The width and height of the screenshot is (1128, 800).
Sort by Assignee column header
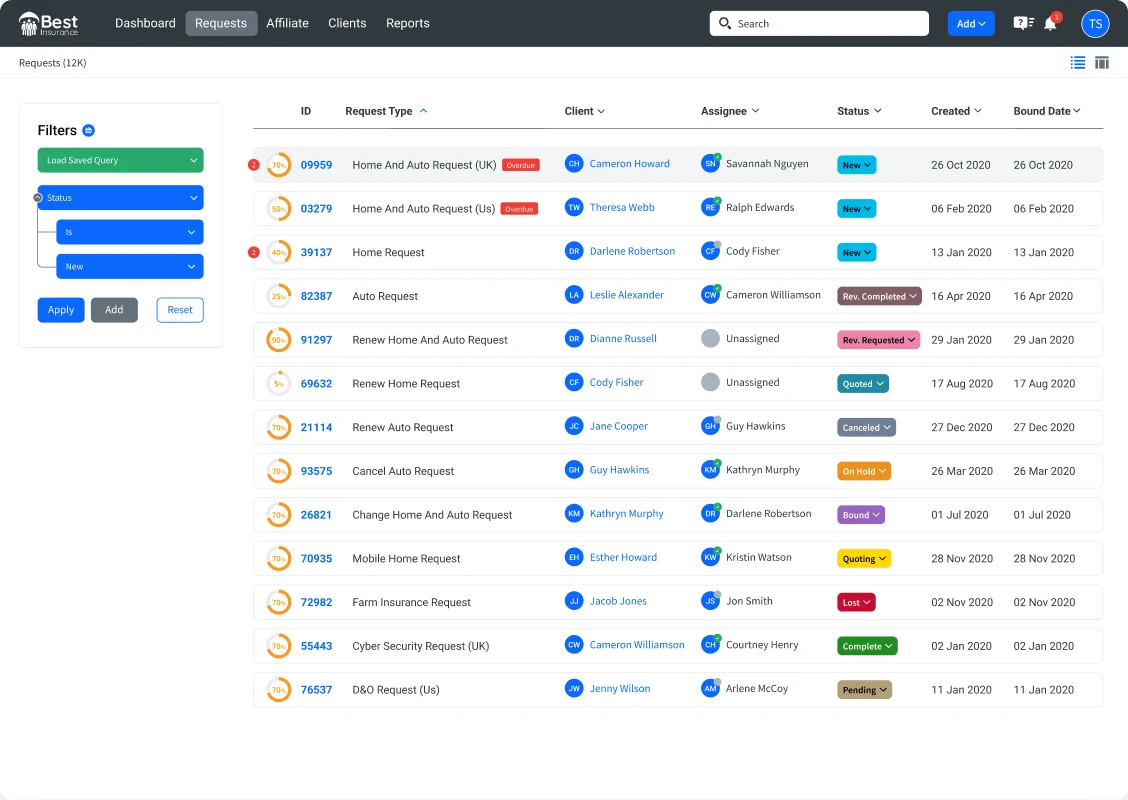(x=730, y=111)
